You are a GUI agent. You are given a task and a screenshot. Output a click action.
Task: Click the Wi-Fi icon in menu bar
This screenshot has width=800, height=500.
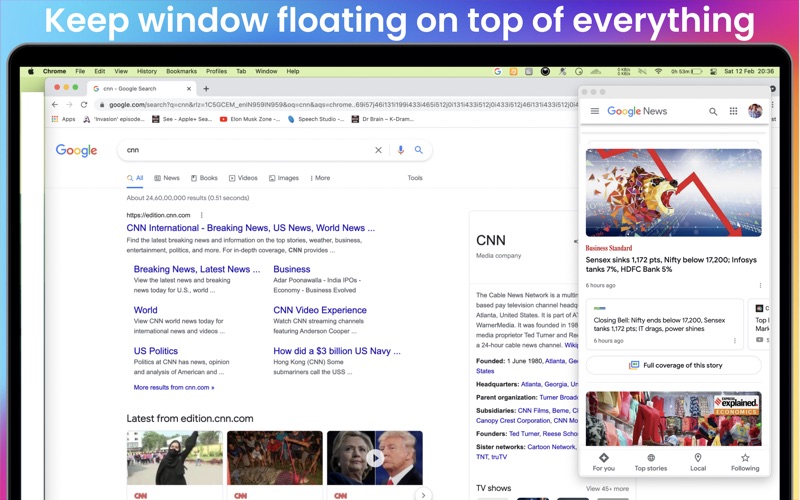pyautogui.click(x=658, y=71)
